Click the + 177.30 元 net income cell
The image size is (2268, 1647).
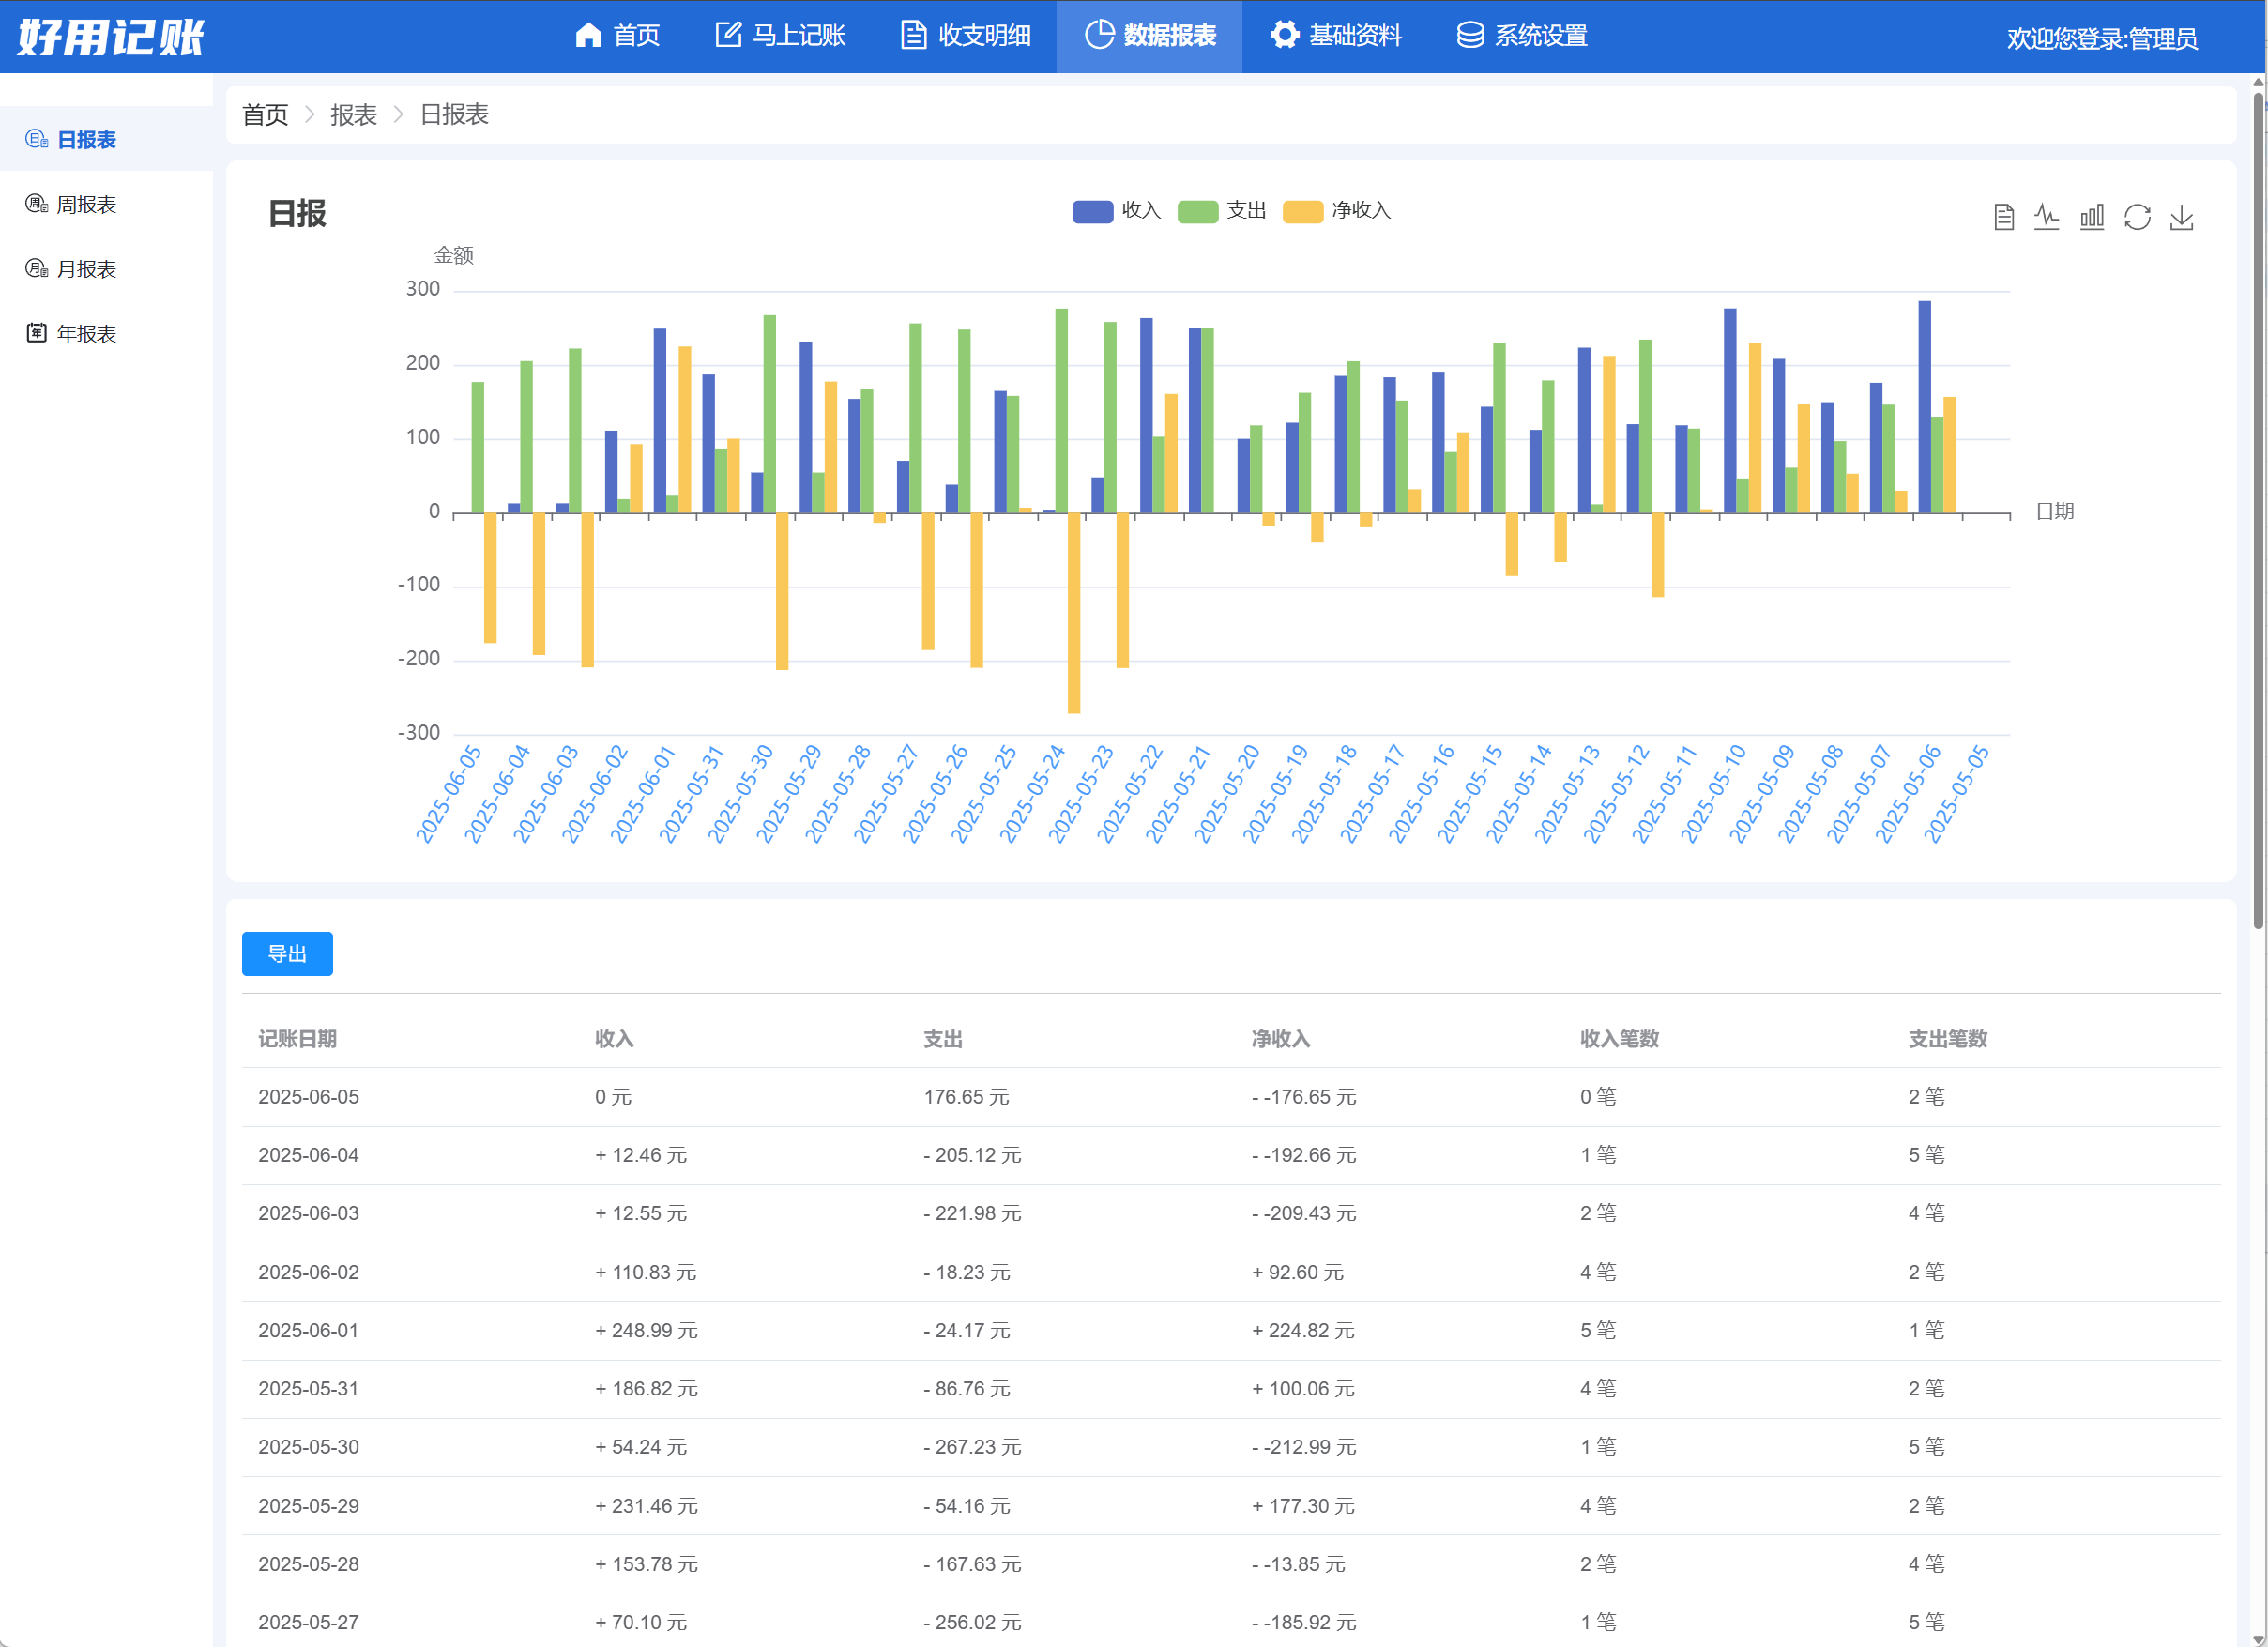(1303, 1506)
